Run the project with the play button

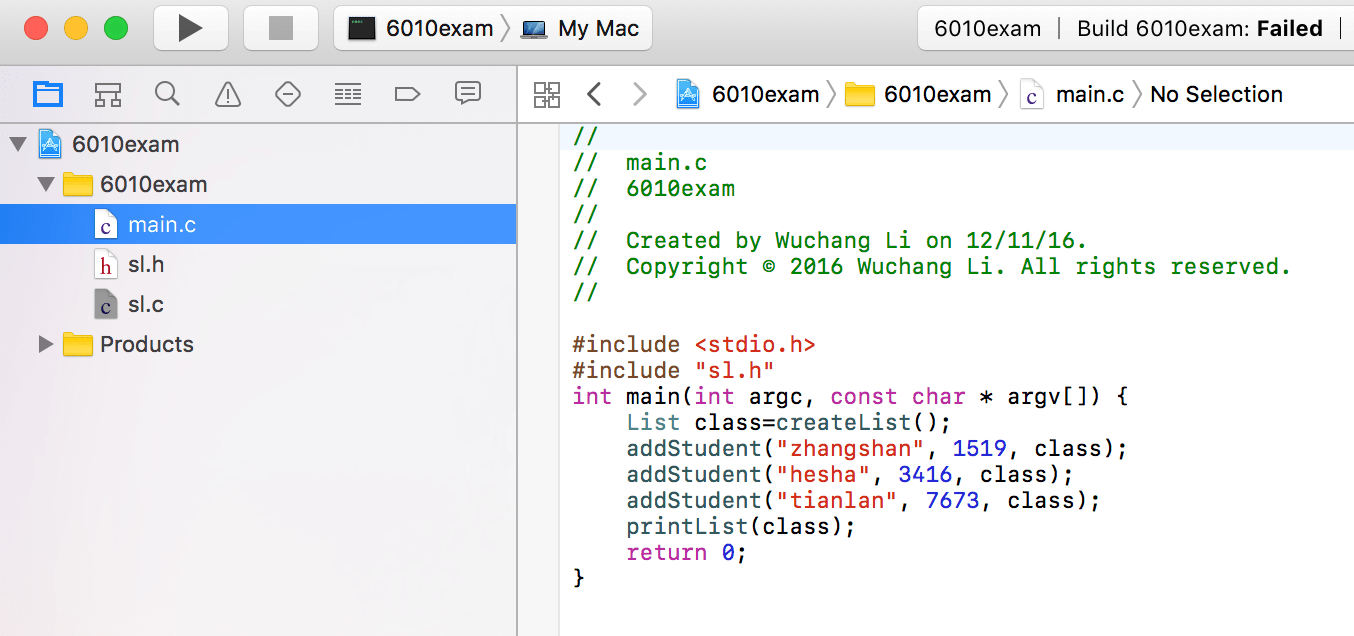click(x=190, y=27)
